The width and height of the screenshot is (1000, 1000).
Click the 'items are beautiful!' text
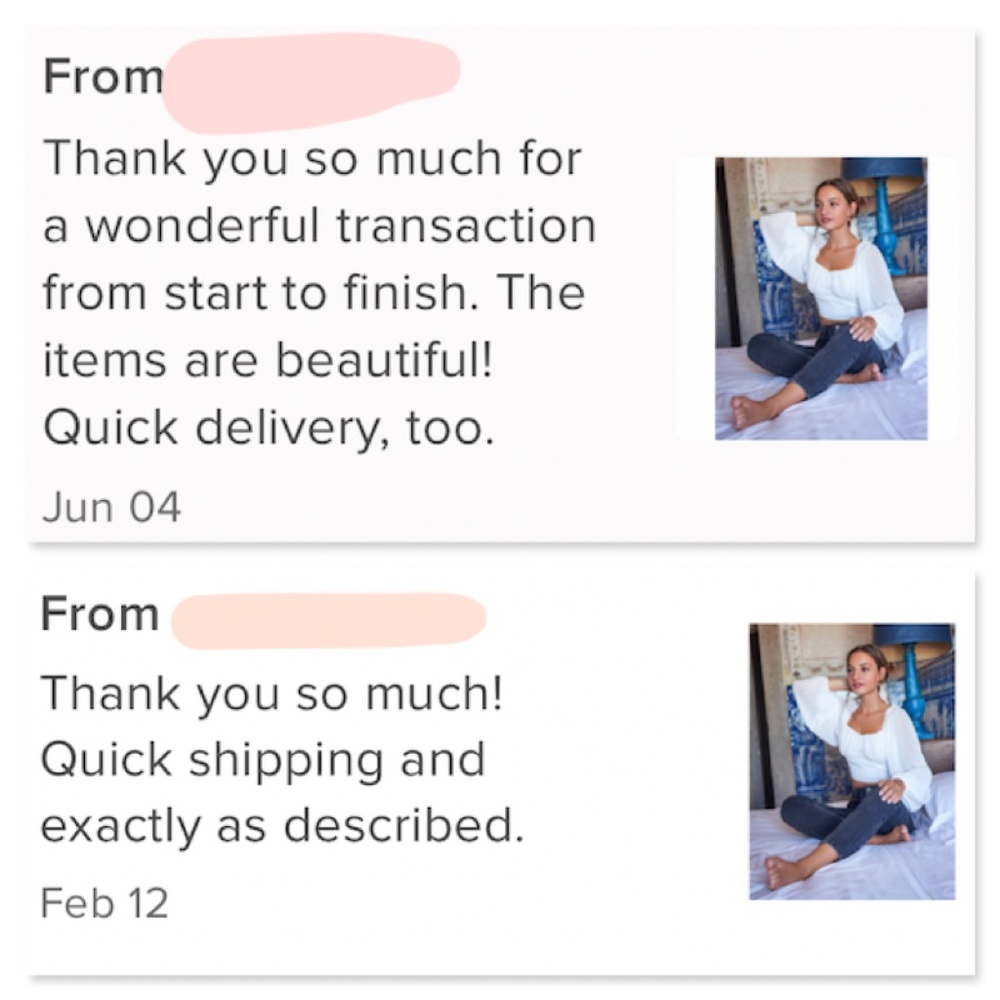268,360
